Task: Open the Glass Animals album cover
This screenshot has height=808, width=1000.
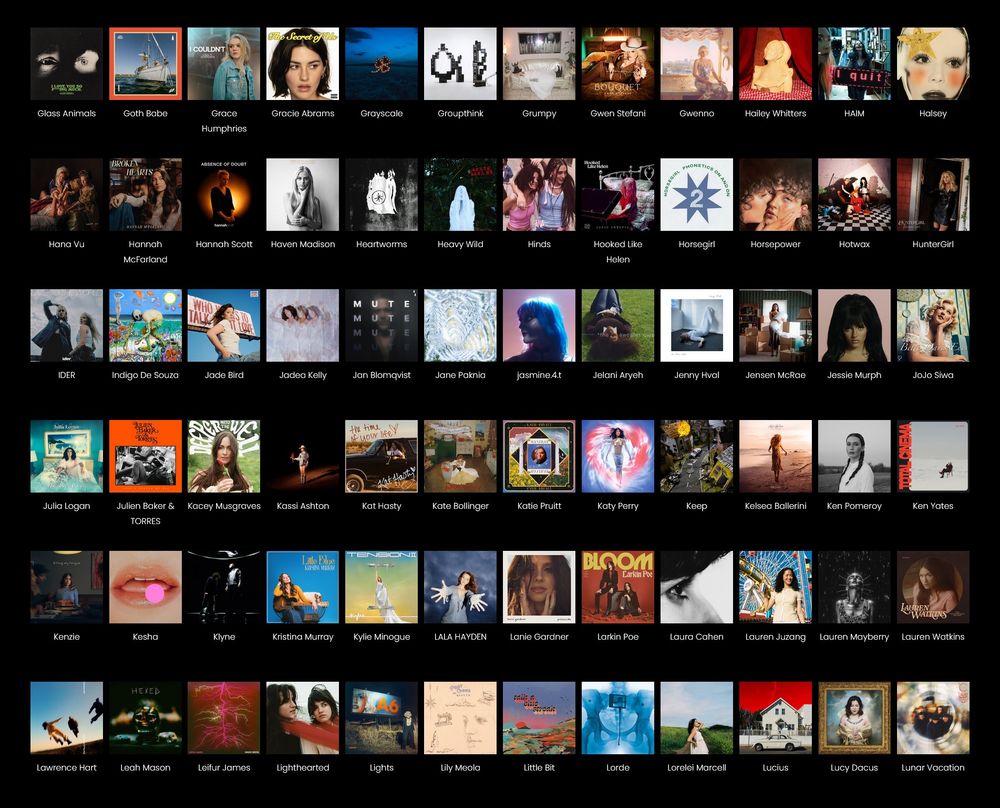Action: 66,64
